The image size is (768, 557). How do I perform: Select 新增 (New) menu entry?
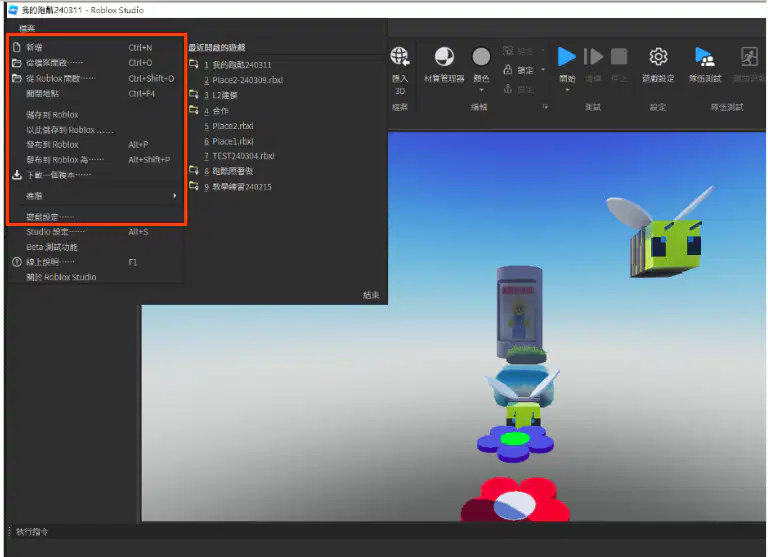click(96, 48)
